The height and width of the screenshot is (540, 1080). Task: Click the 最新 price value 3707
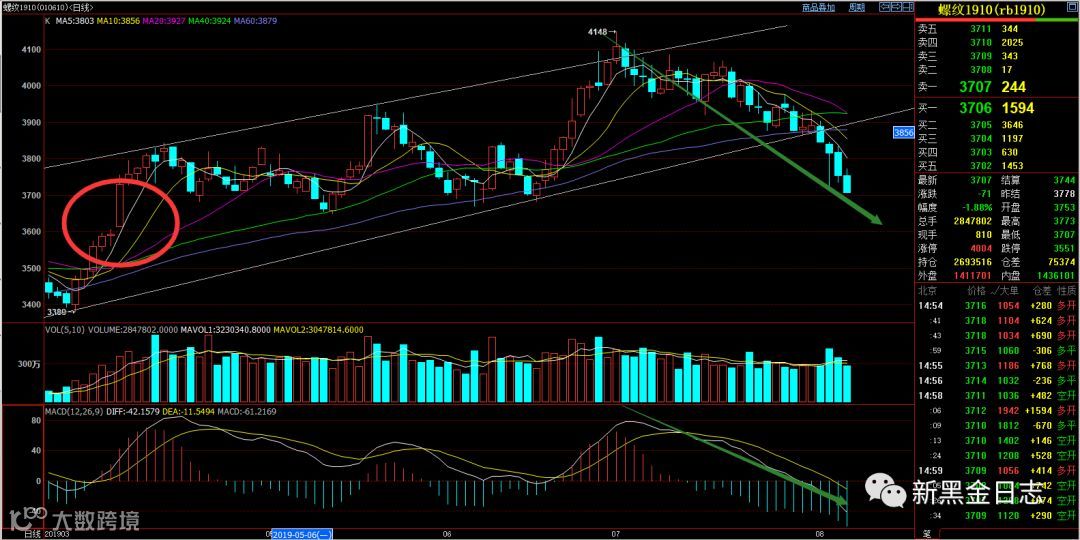(981, 180)
